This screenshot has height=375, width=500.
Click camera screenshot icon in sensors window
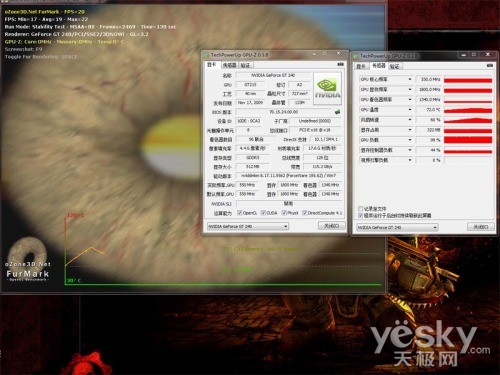point(489,66)
